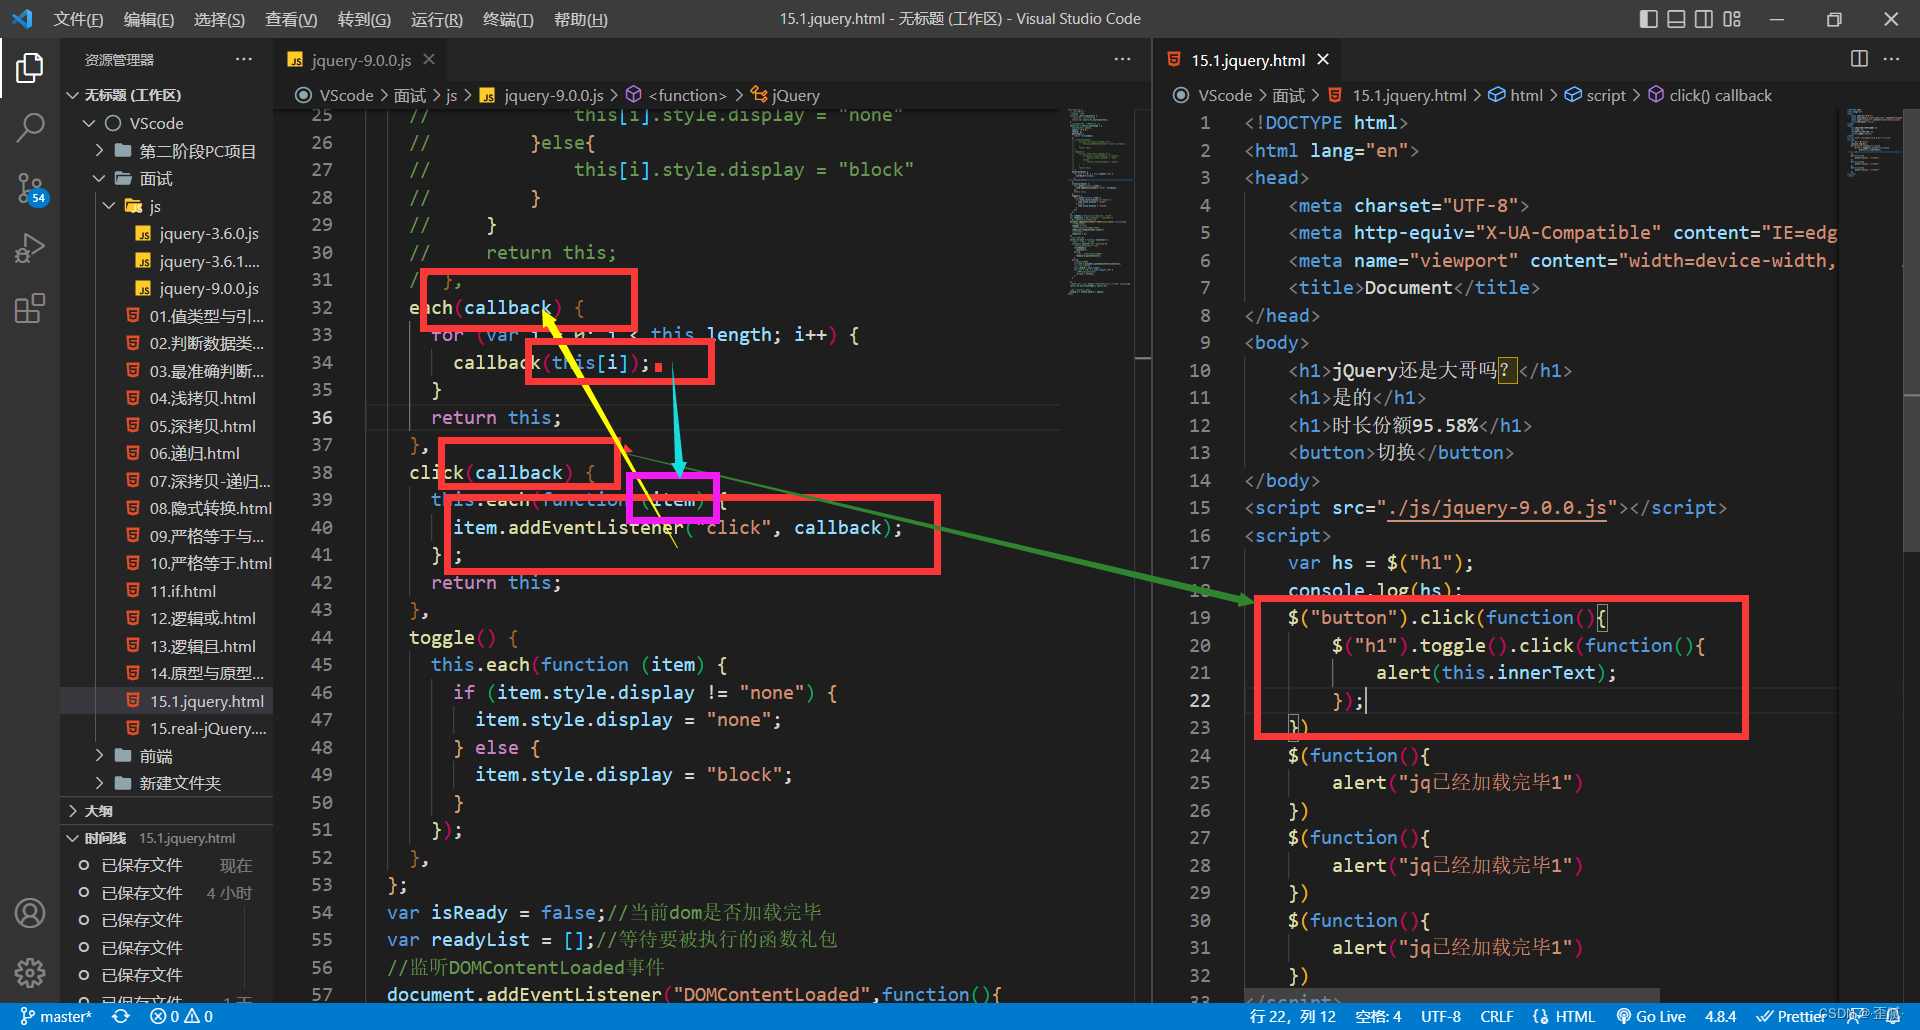Toggle the Primary Side Bar visibility

[x=1649, y=18]
